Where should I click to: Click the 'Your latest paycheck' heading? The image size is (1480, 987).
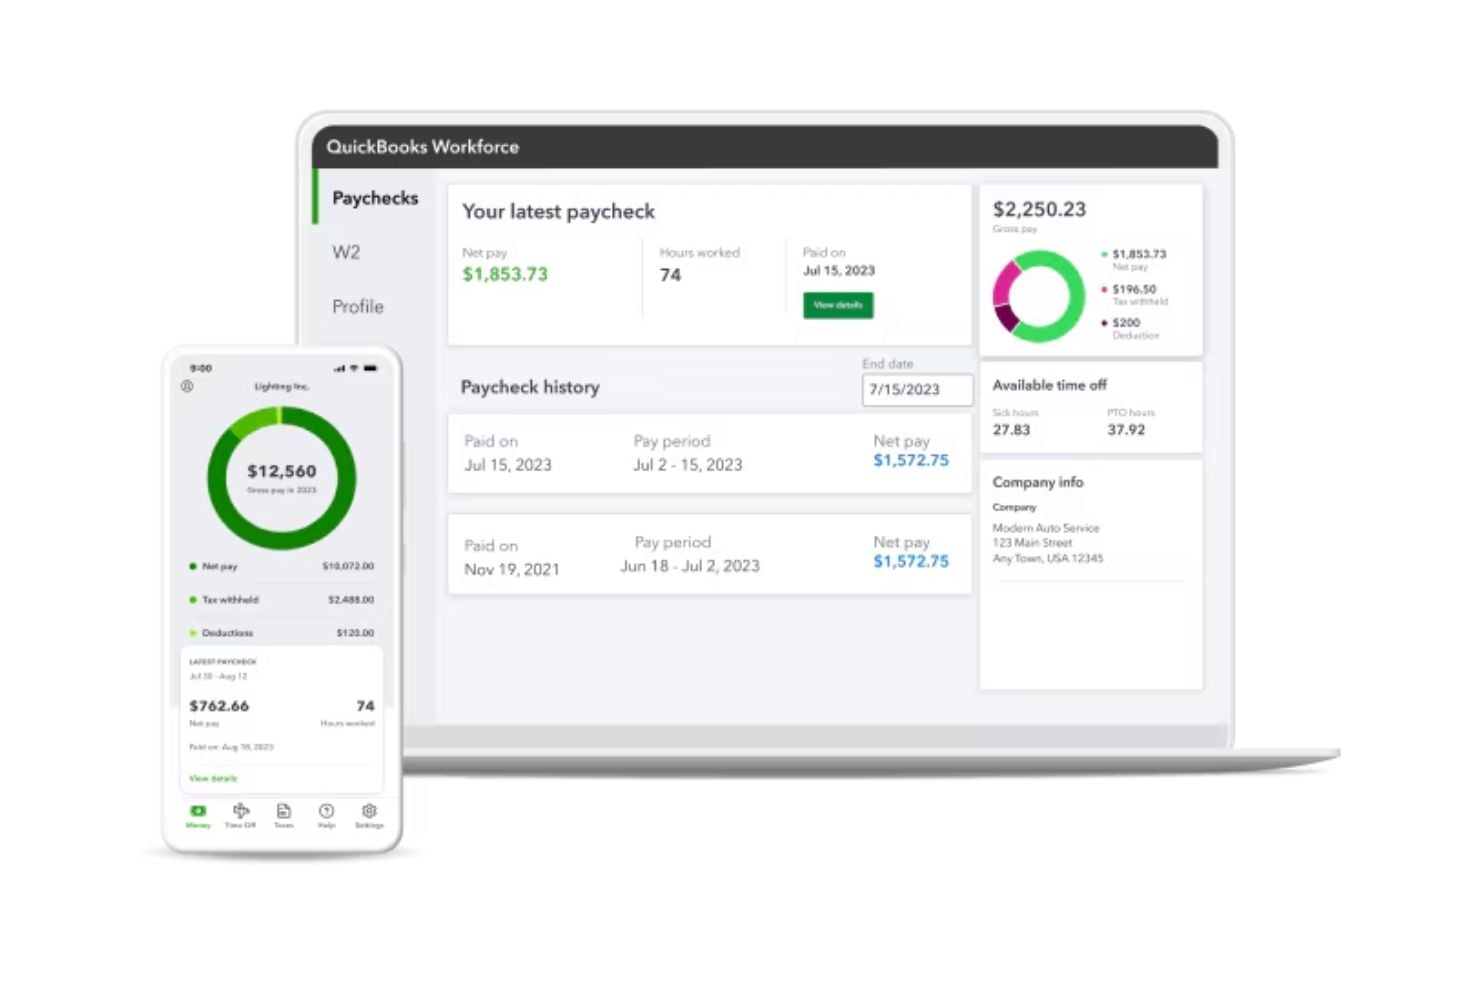(558, 211)
